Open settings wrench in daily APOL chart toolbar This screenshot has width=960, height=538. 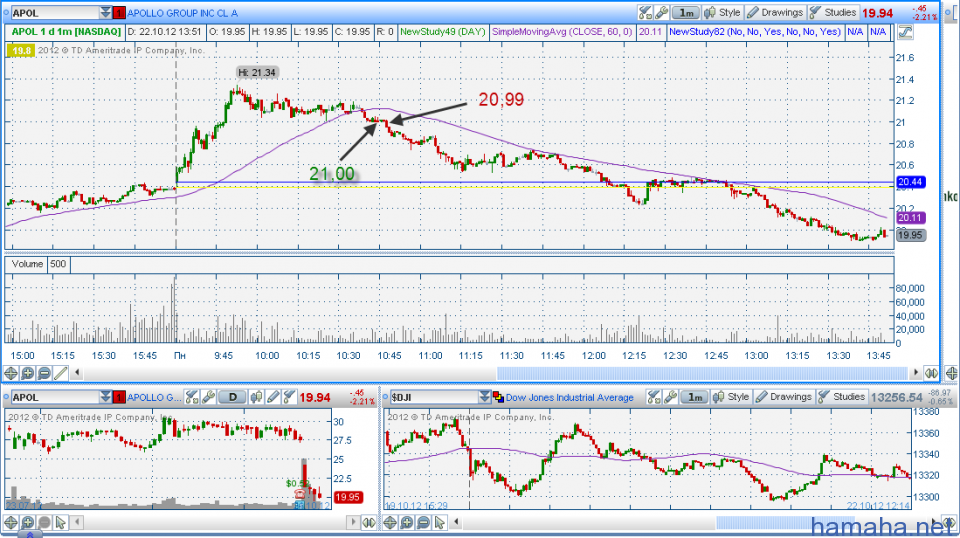(208, 397)
